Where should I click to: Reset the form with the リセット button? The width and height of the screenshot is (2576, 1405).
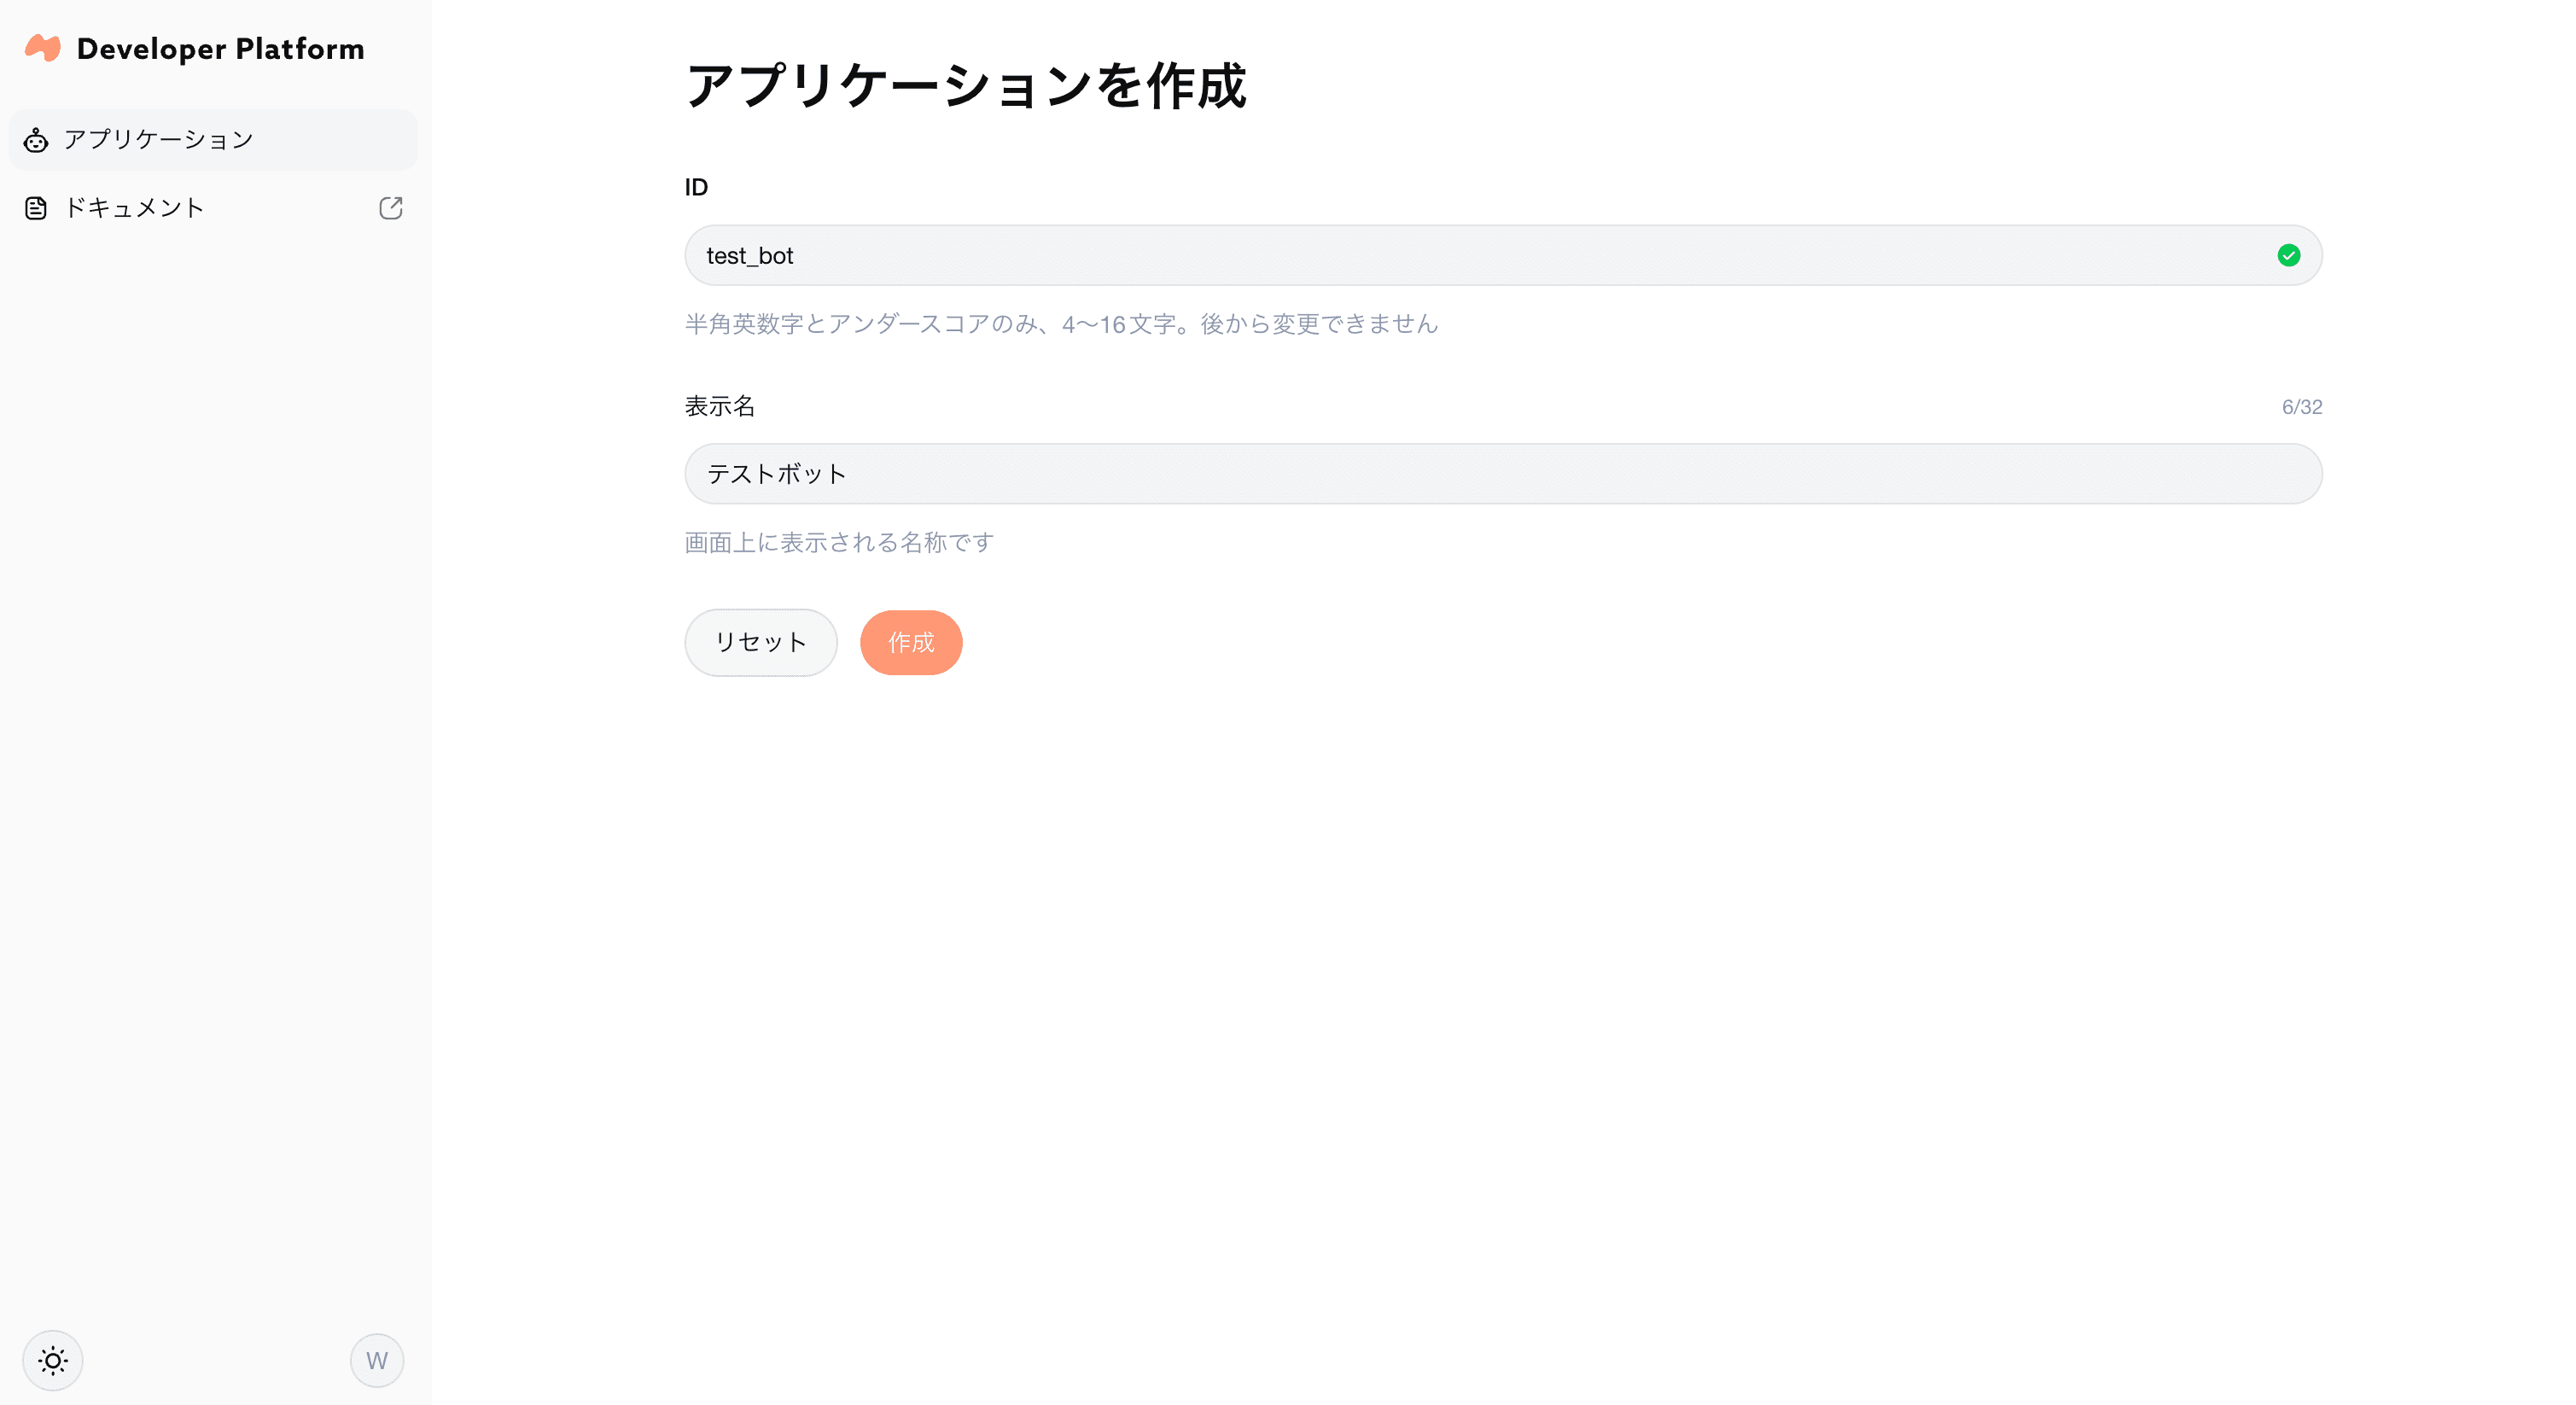(x=760, y=642)
